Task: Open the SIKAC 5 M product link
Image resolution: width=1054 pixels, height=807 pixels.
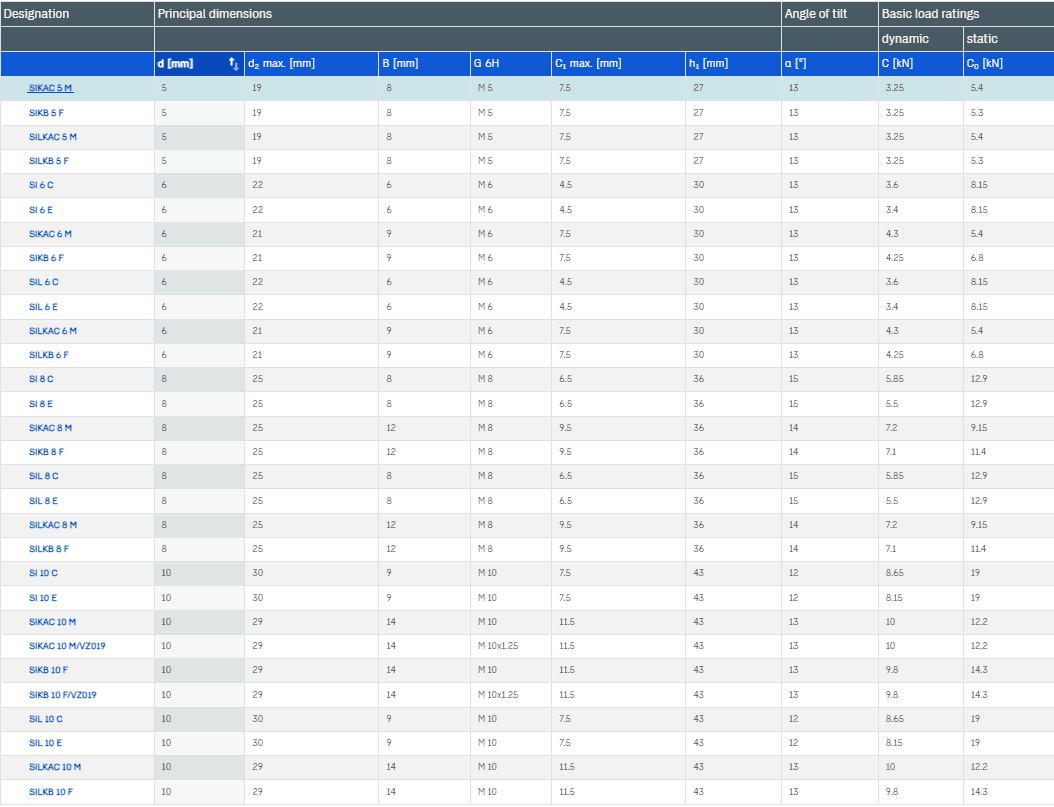Action: point(50,88)
